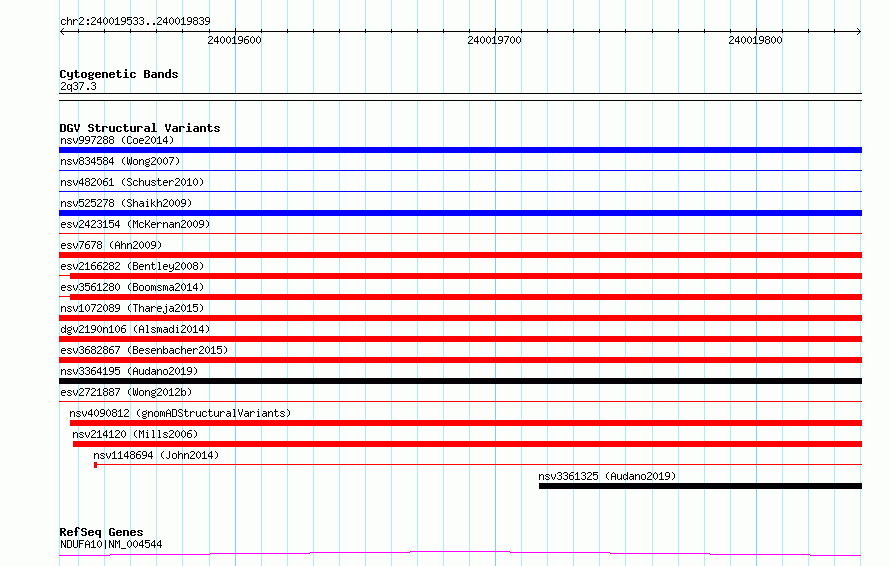This screenshot has width=890, height=566.
Task: Select the red bar under esv3561280
Action: point(466,297)
